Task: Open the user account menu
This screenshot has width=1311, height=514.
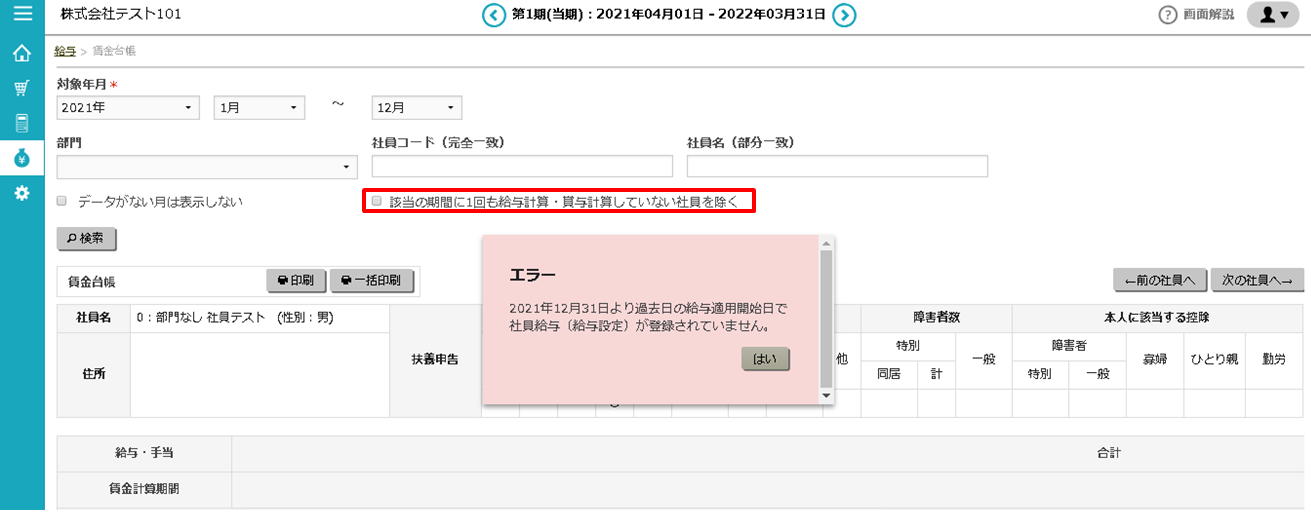Action: tap(1272, 15)
